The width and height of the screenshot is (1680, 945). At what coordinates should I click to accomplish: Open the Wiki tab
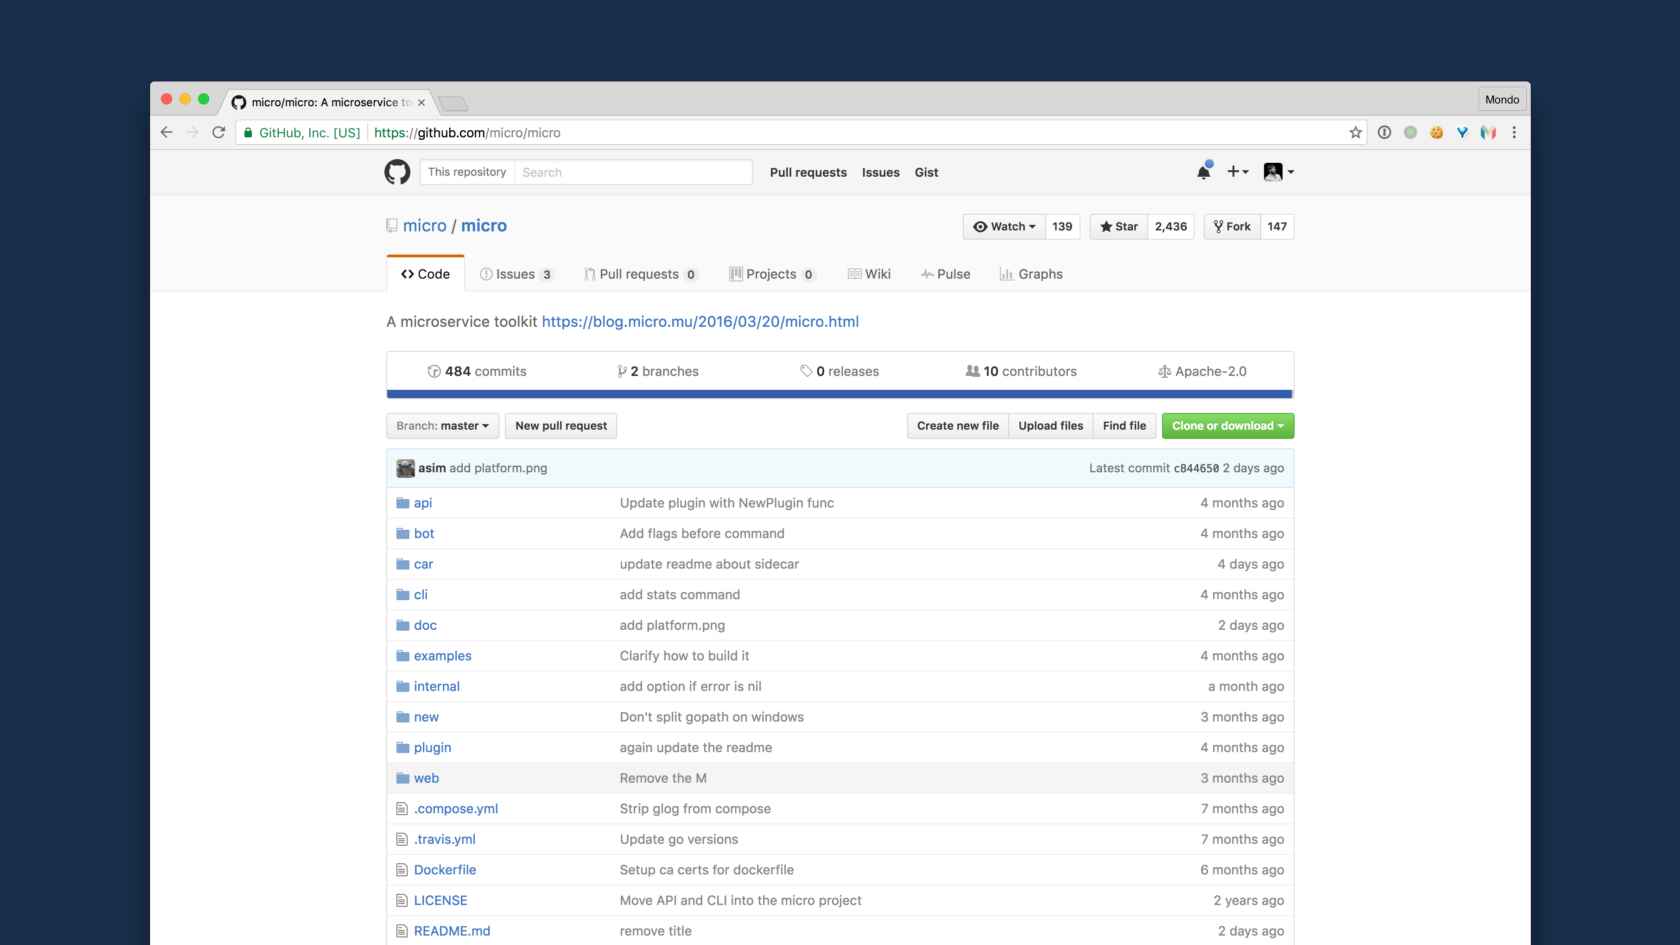pos(869,274)
